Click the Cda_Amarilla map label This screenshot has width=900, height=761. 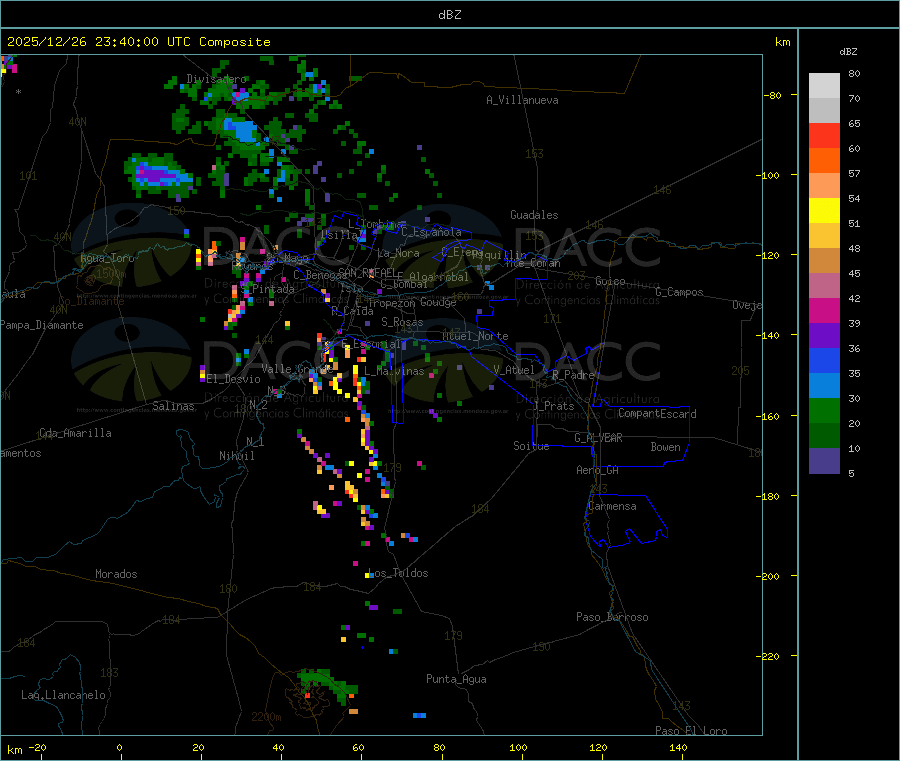tap(75, 433)
